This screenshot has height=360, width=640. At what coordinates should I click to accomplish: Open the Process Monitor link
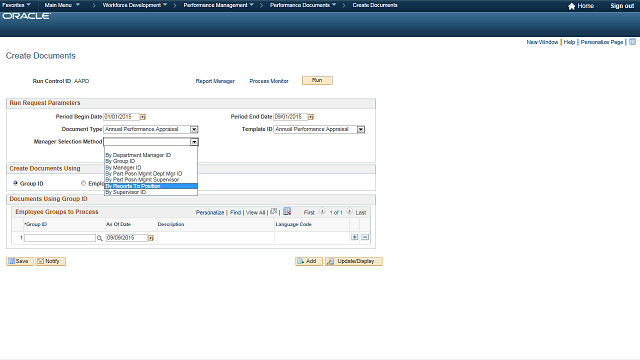click(x=269, y=81)
